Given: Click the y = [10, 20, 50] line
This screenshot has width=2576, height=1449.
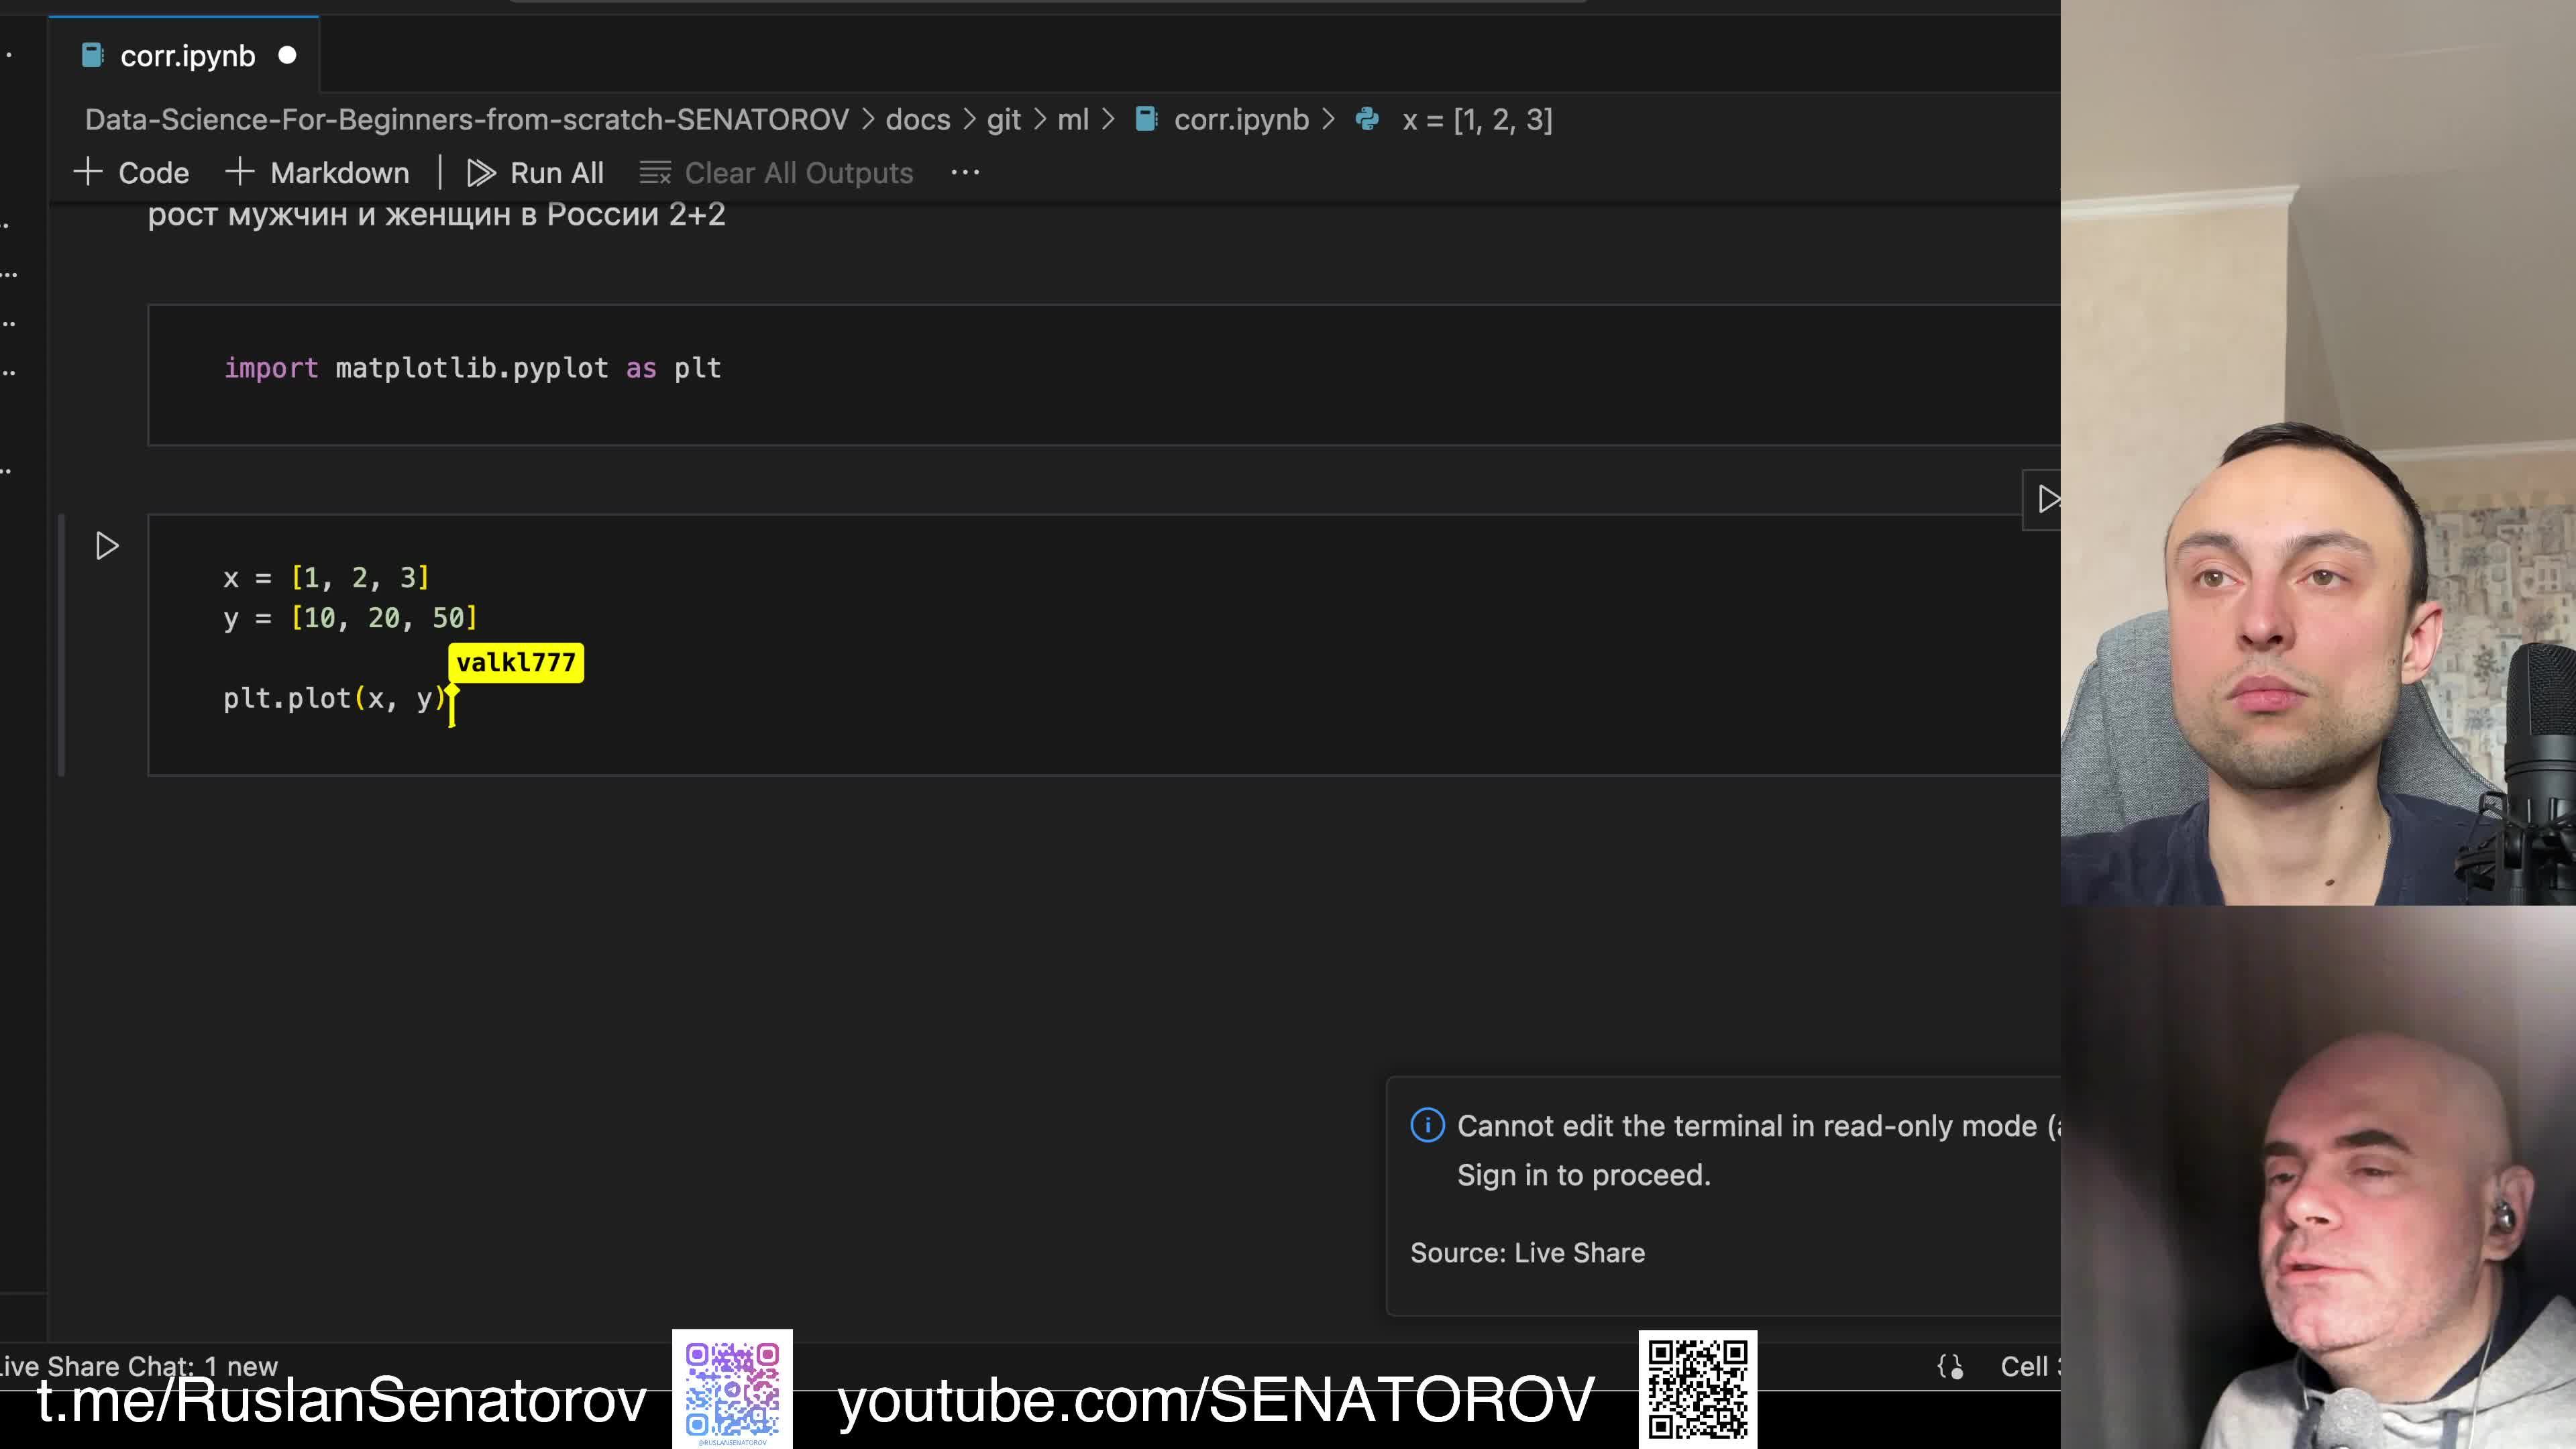Looking at the screenshot, I should (350, 618).
